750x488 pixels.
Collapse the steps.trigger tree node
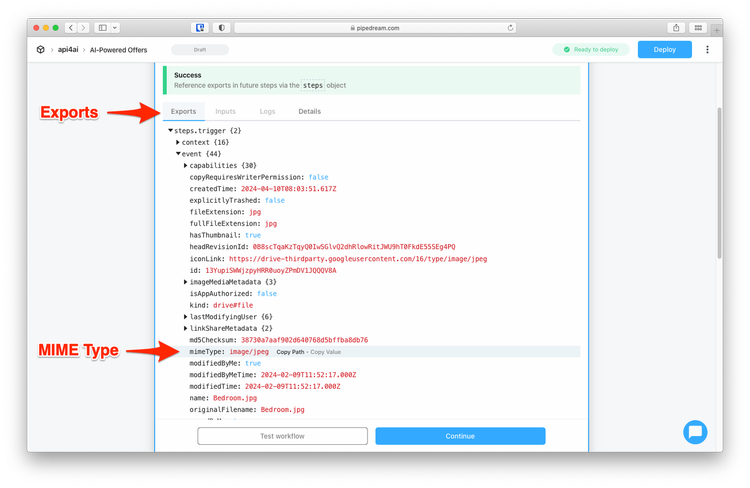point(170,130)
